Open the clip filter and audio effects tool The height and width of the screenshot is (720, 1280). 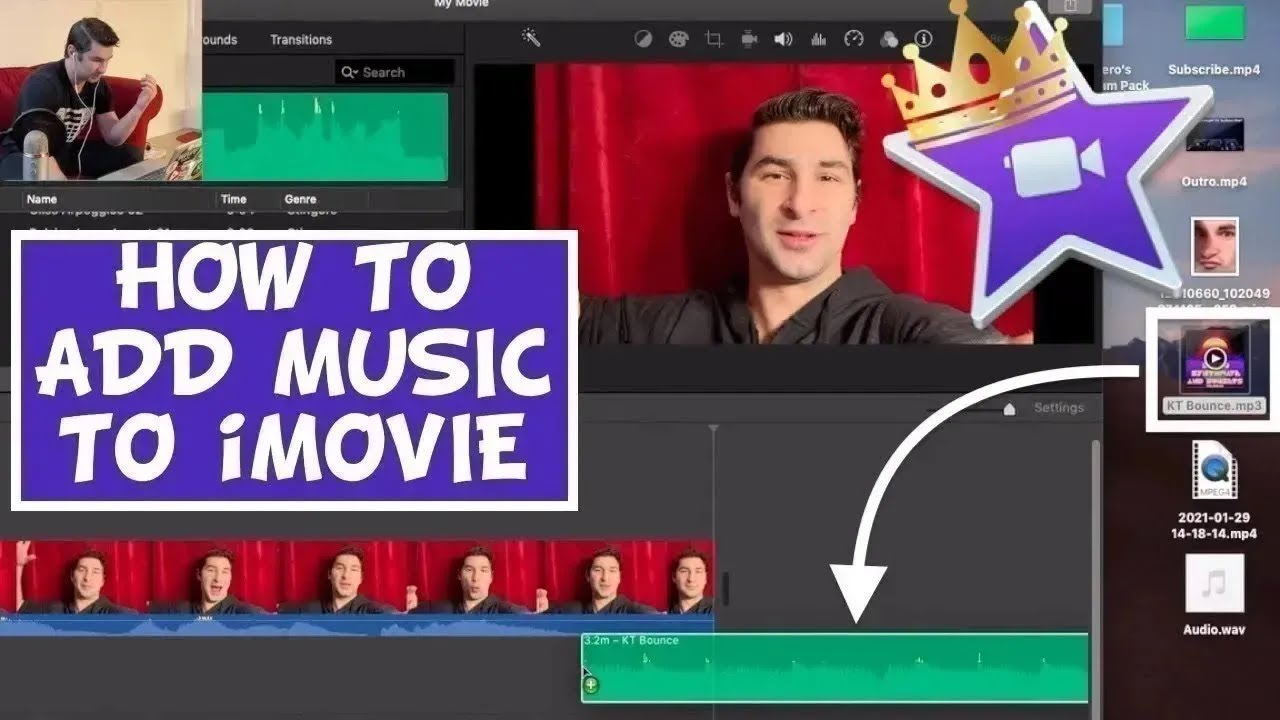888,39
